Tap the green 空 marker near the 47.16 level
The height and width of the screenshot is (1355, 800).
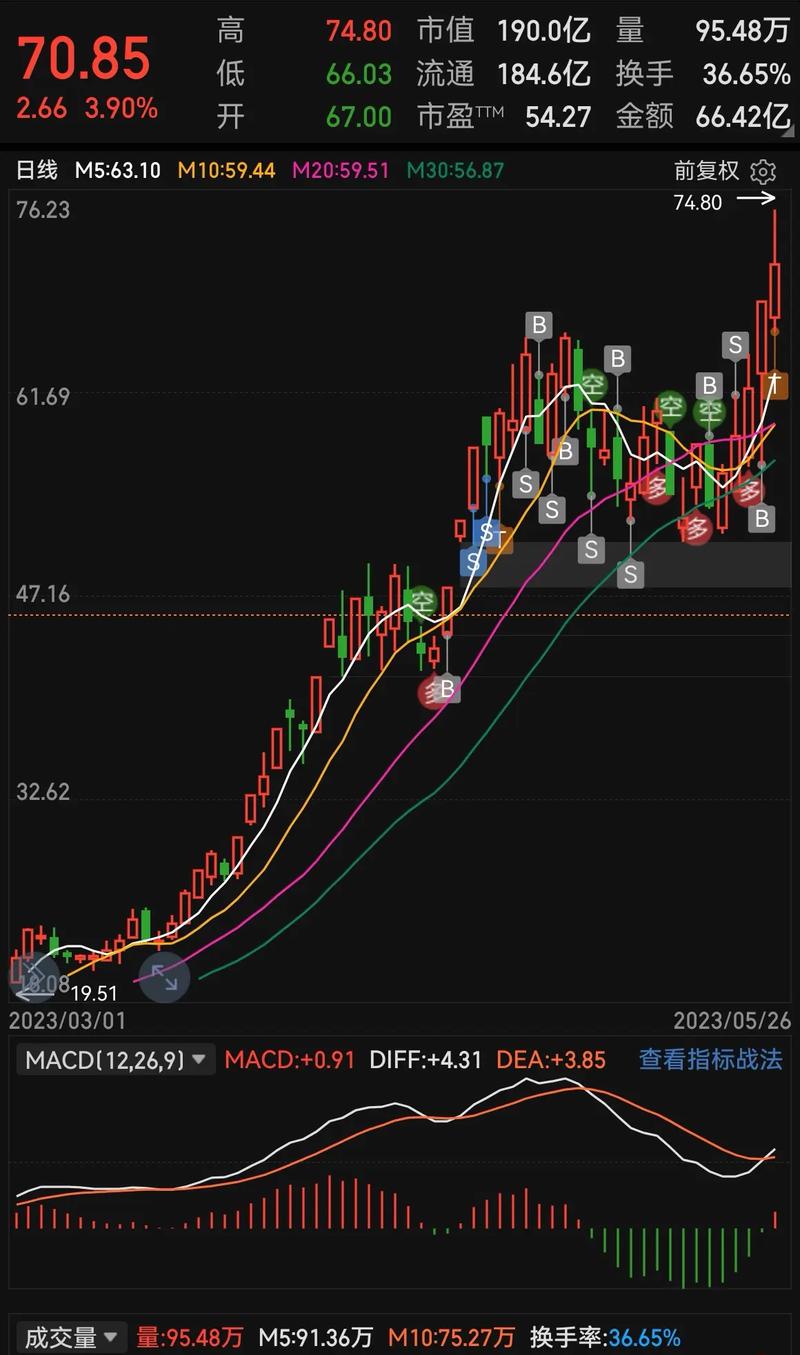(x=421, y=601)
